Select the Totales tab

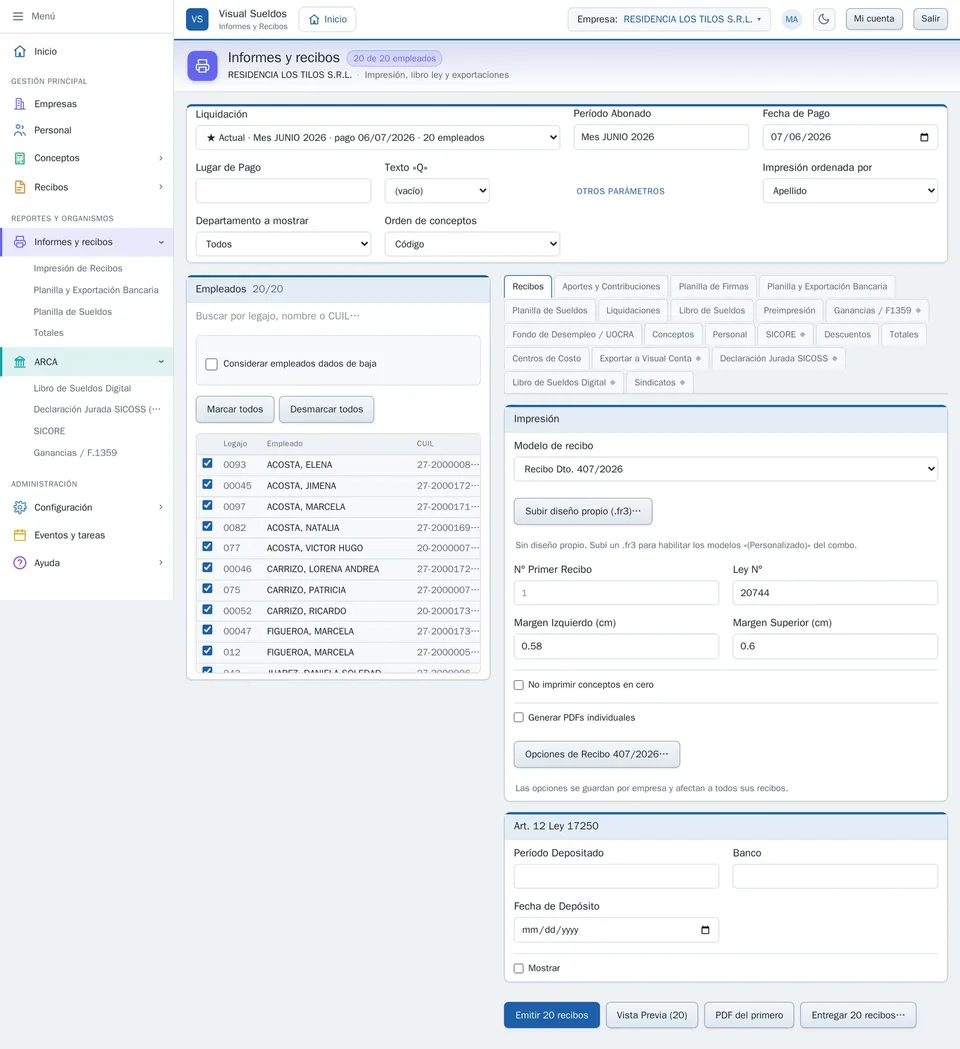click(904, 335)
